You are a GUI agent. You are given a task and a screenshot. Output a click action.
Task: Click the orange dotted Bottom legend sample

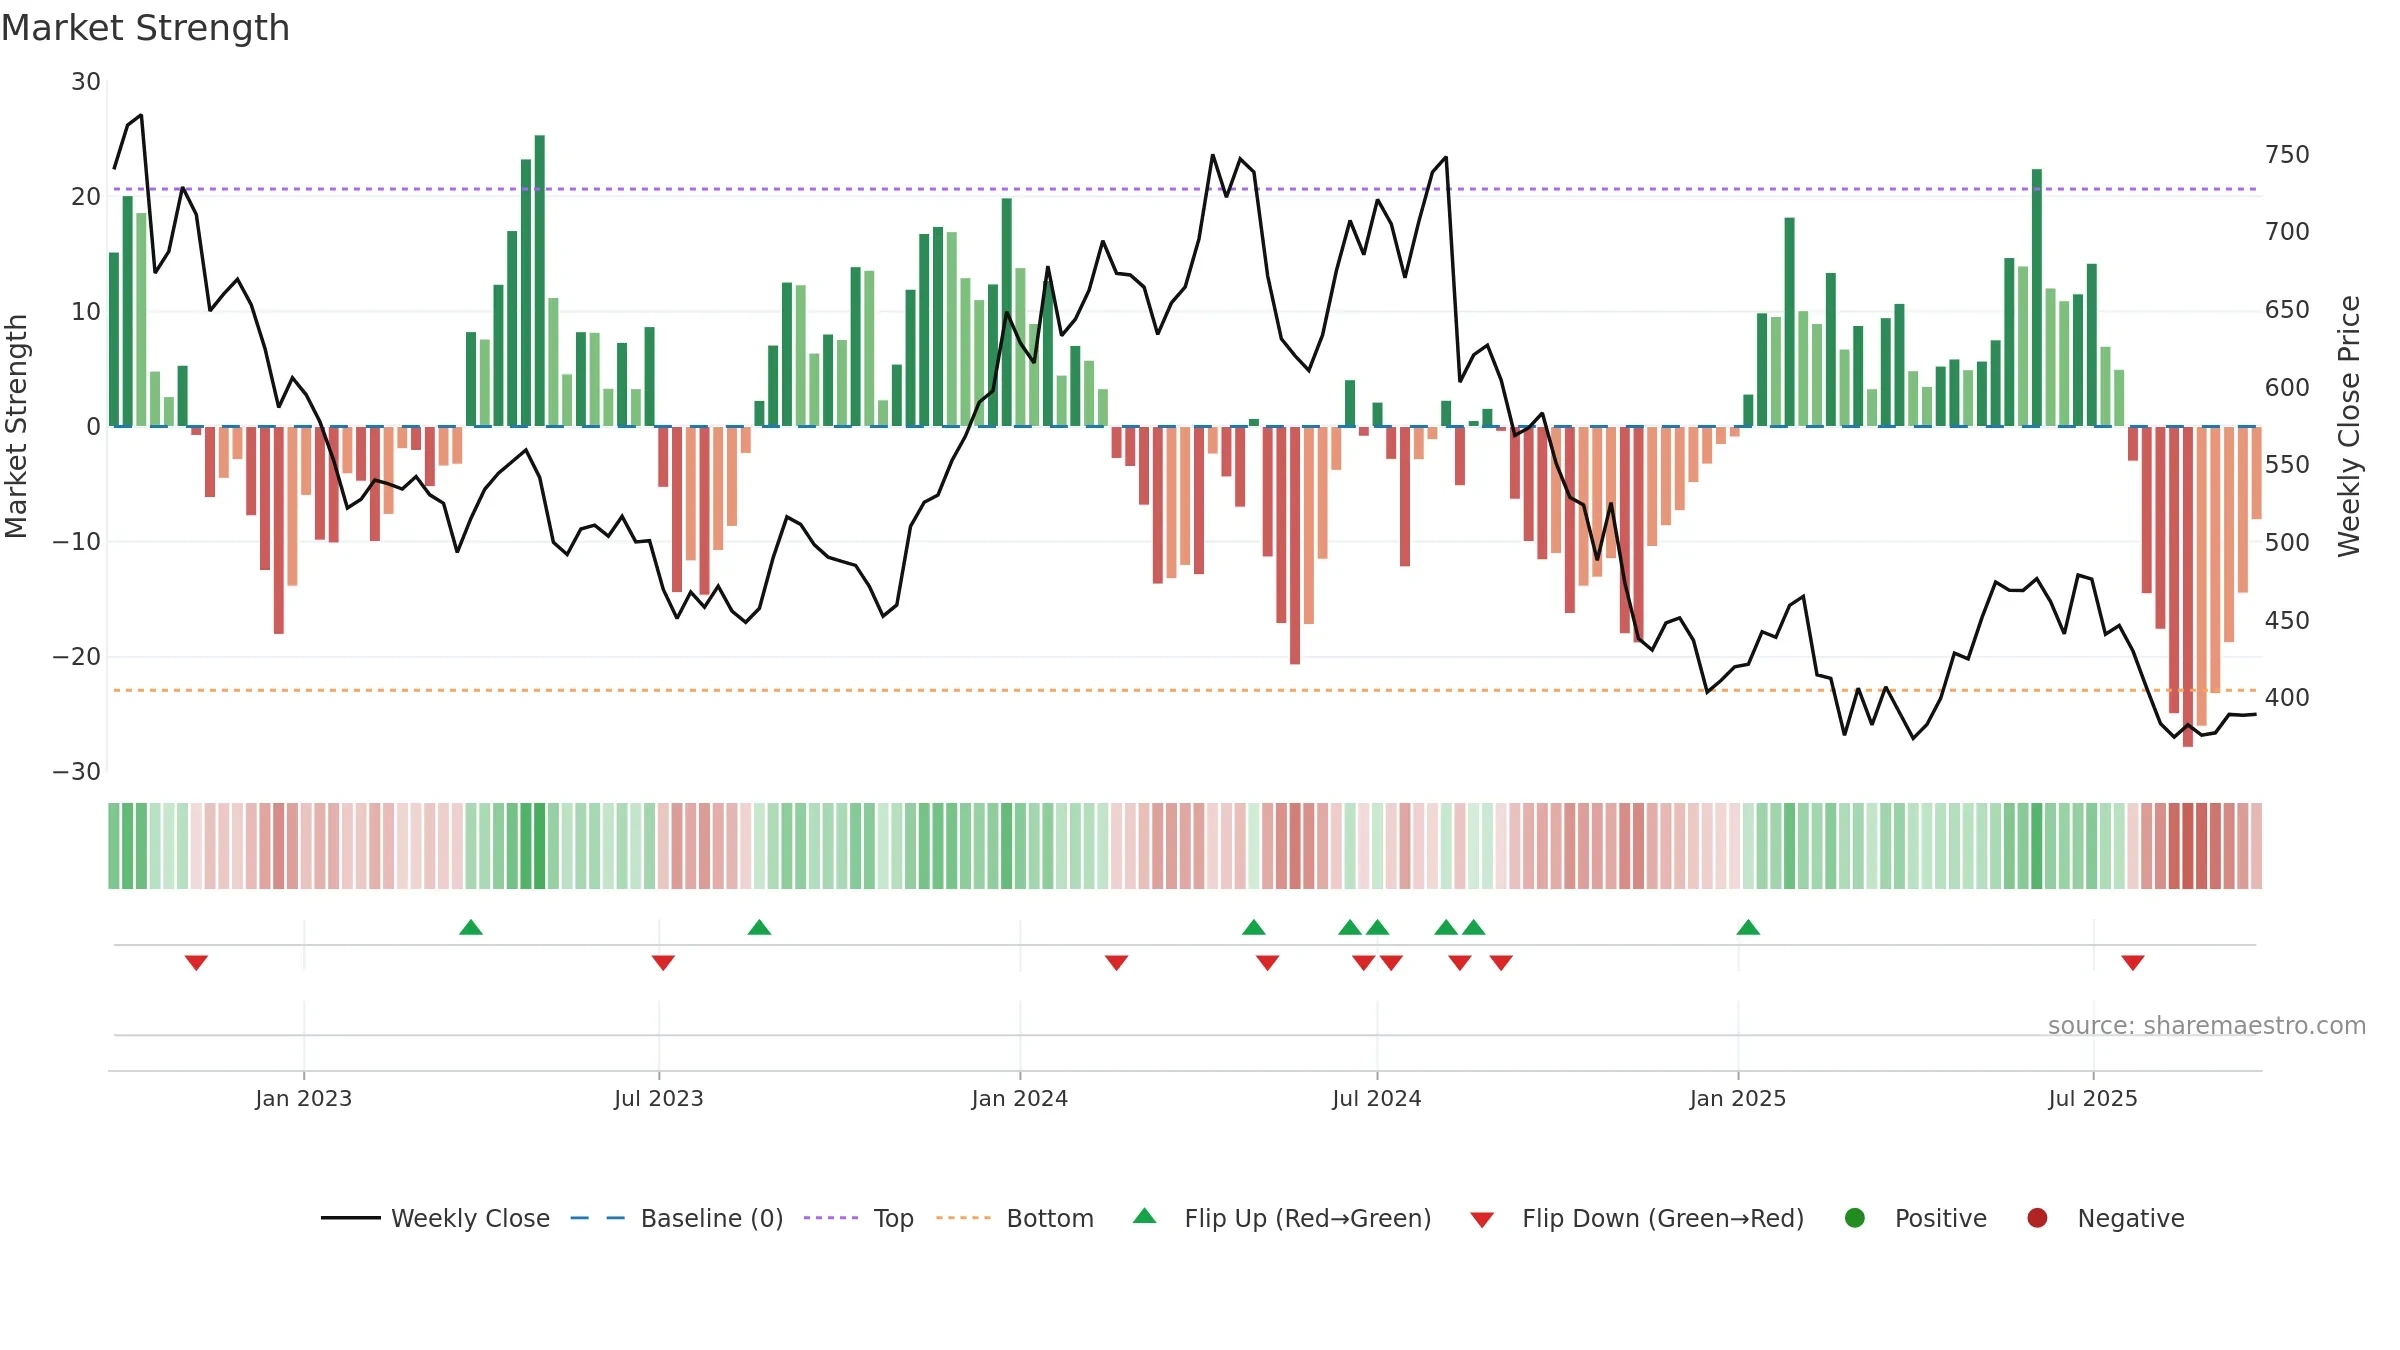[x=964, y=1218]
